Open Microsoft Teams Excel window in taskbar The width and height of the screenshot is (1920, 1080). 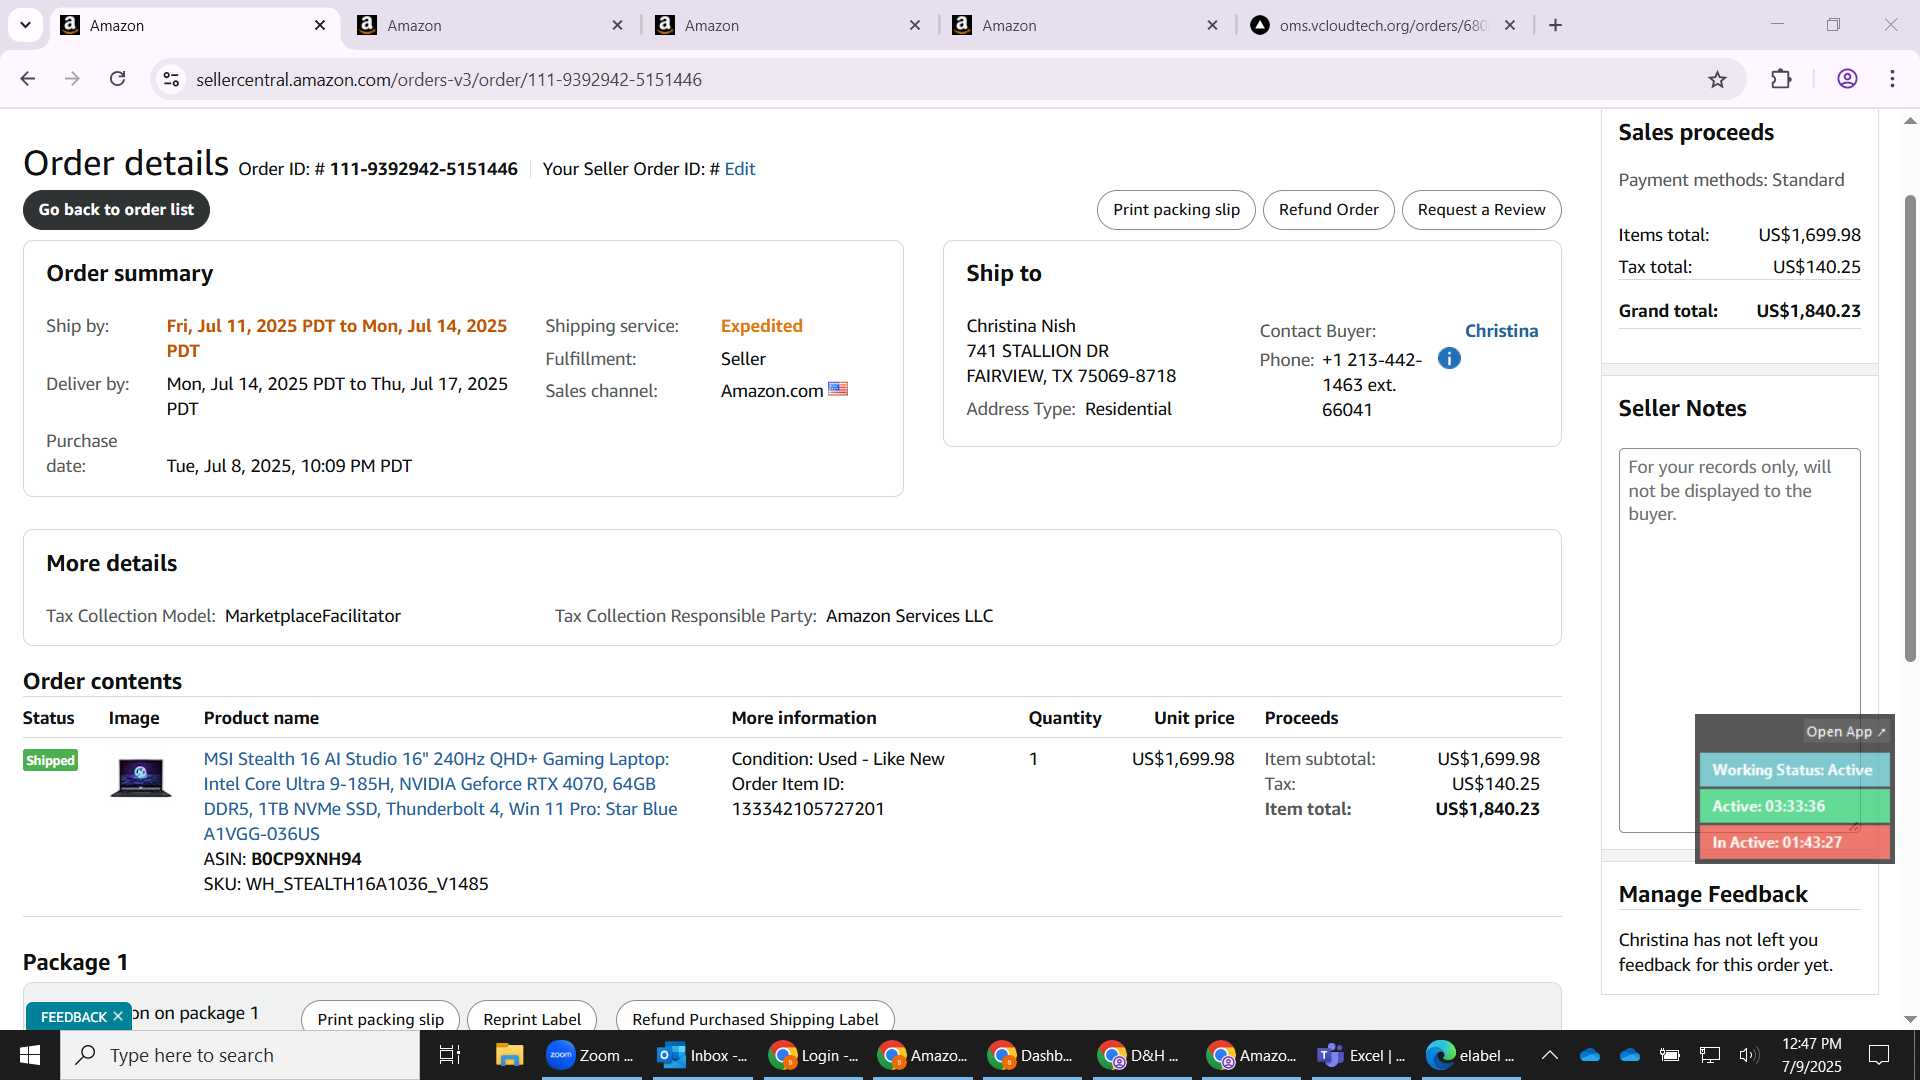coord(1361,1055)
